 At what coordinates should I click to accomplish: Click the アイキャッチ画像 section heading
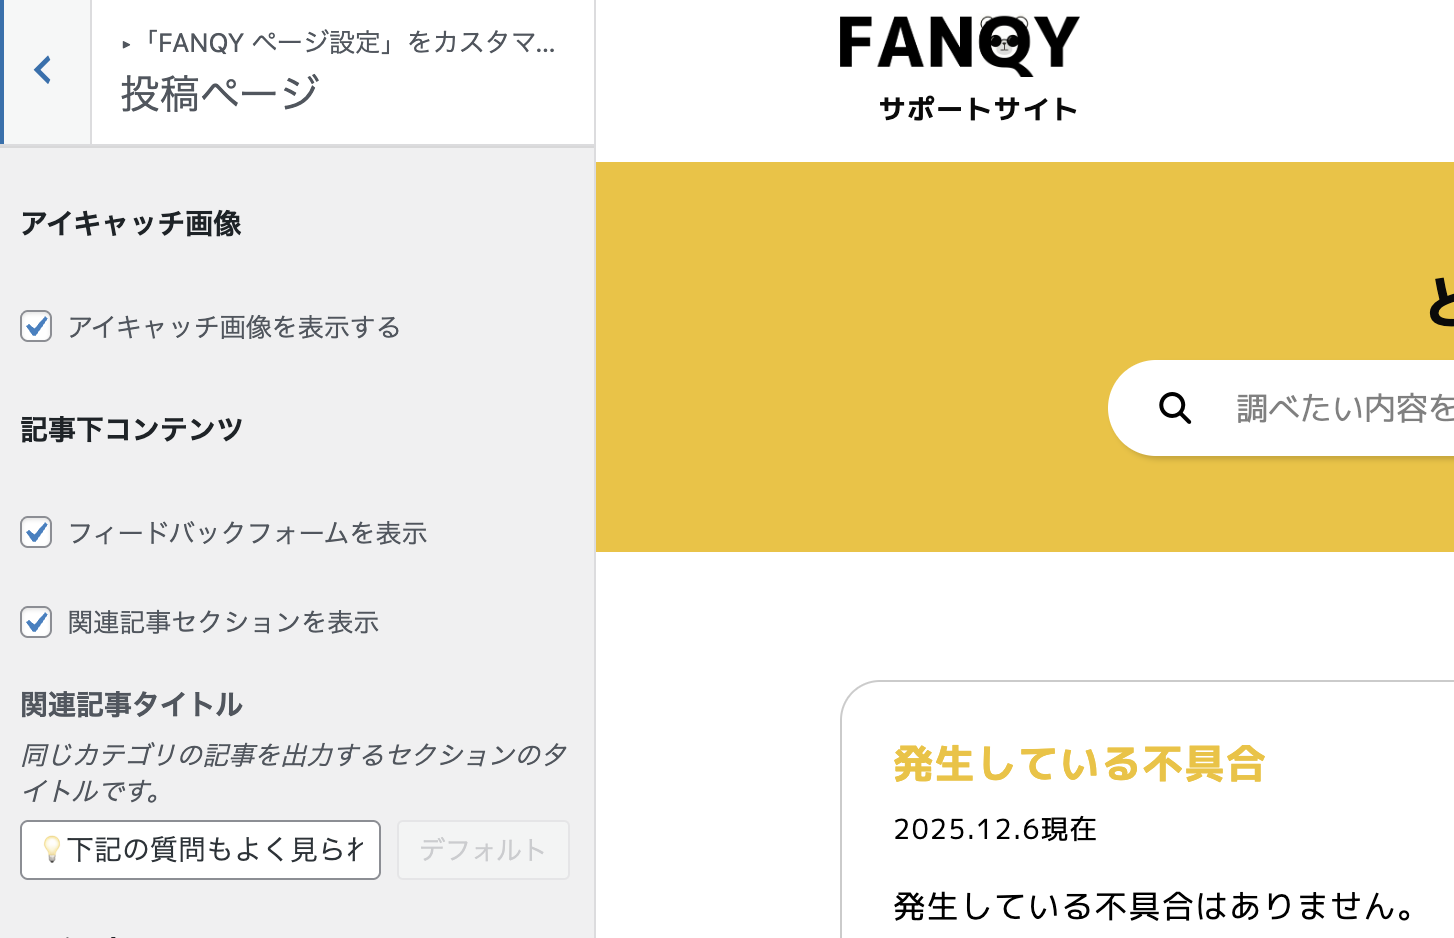click(x=131, y=223)
